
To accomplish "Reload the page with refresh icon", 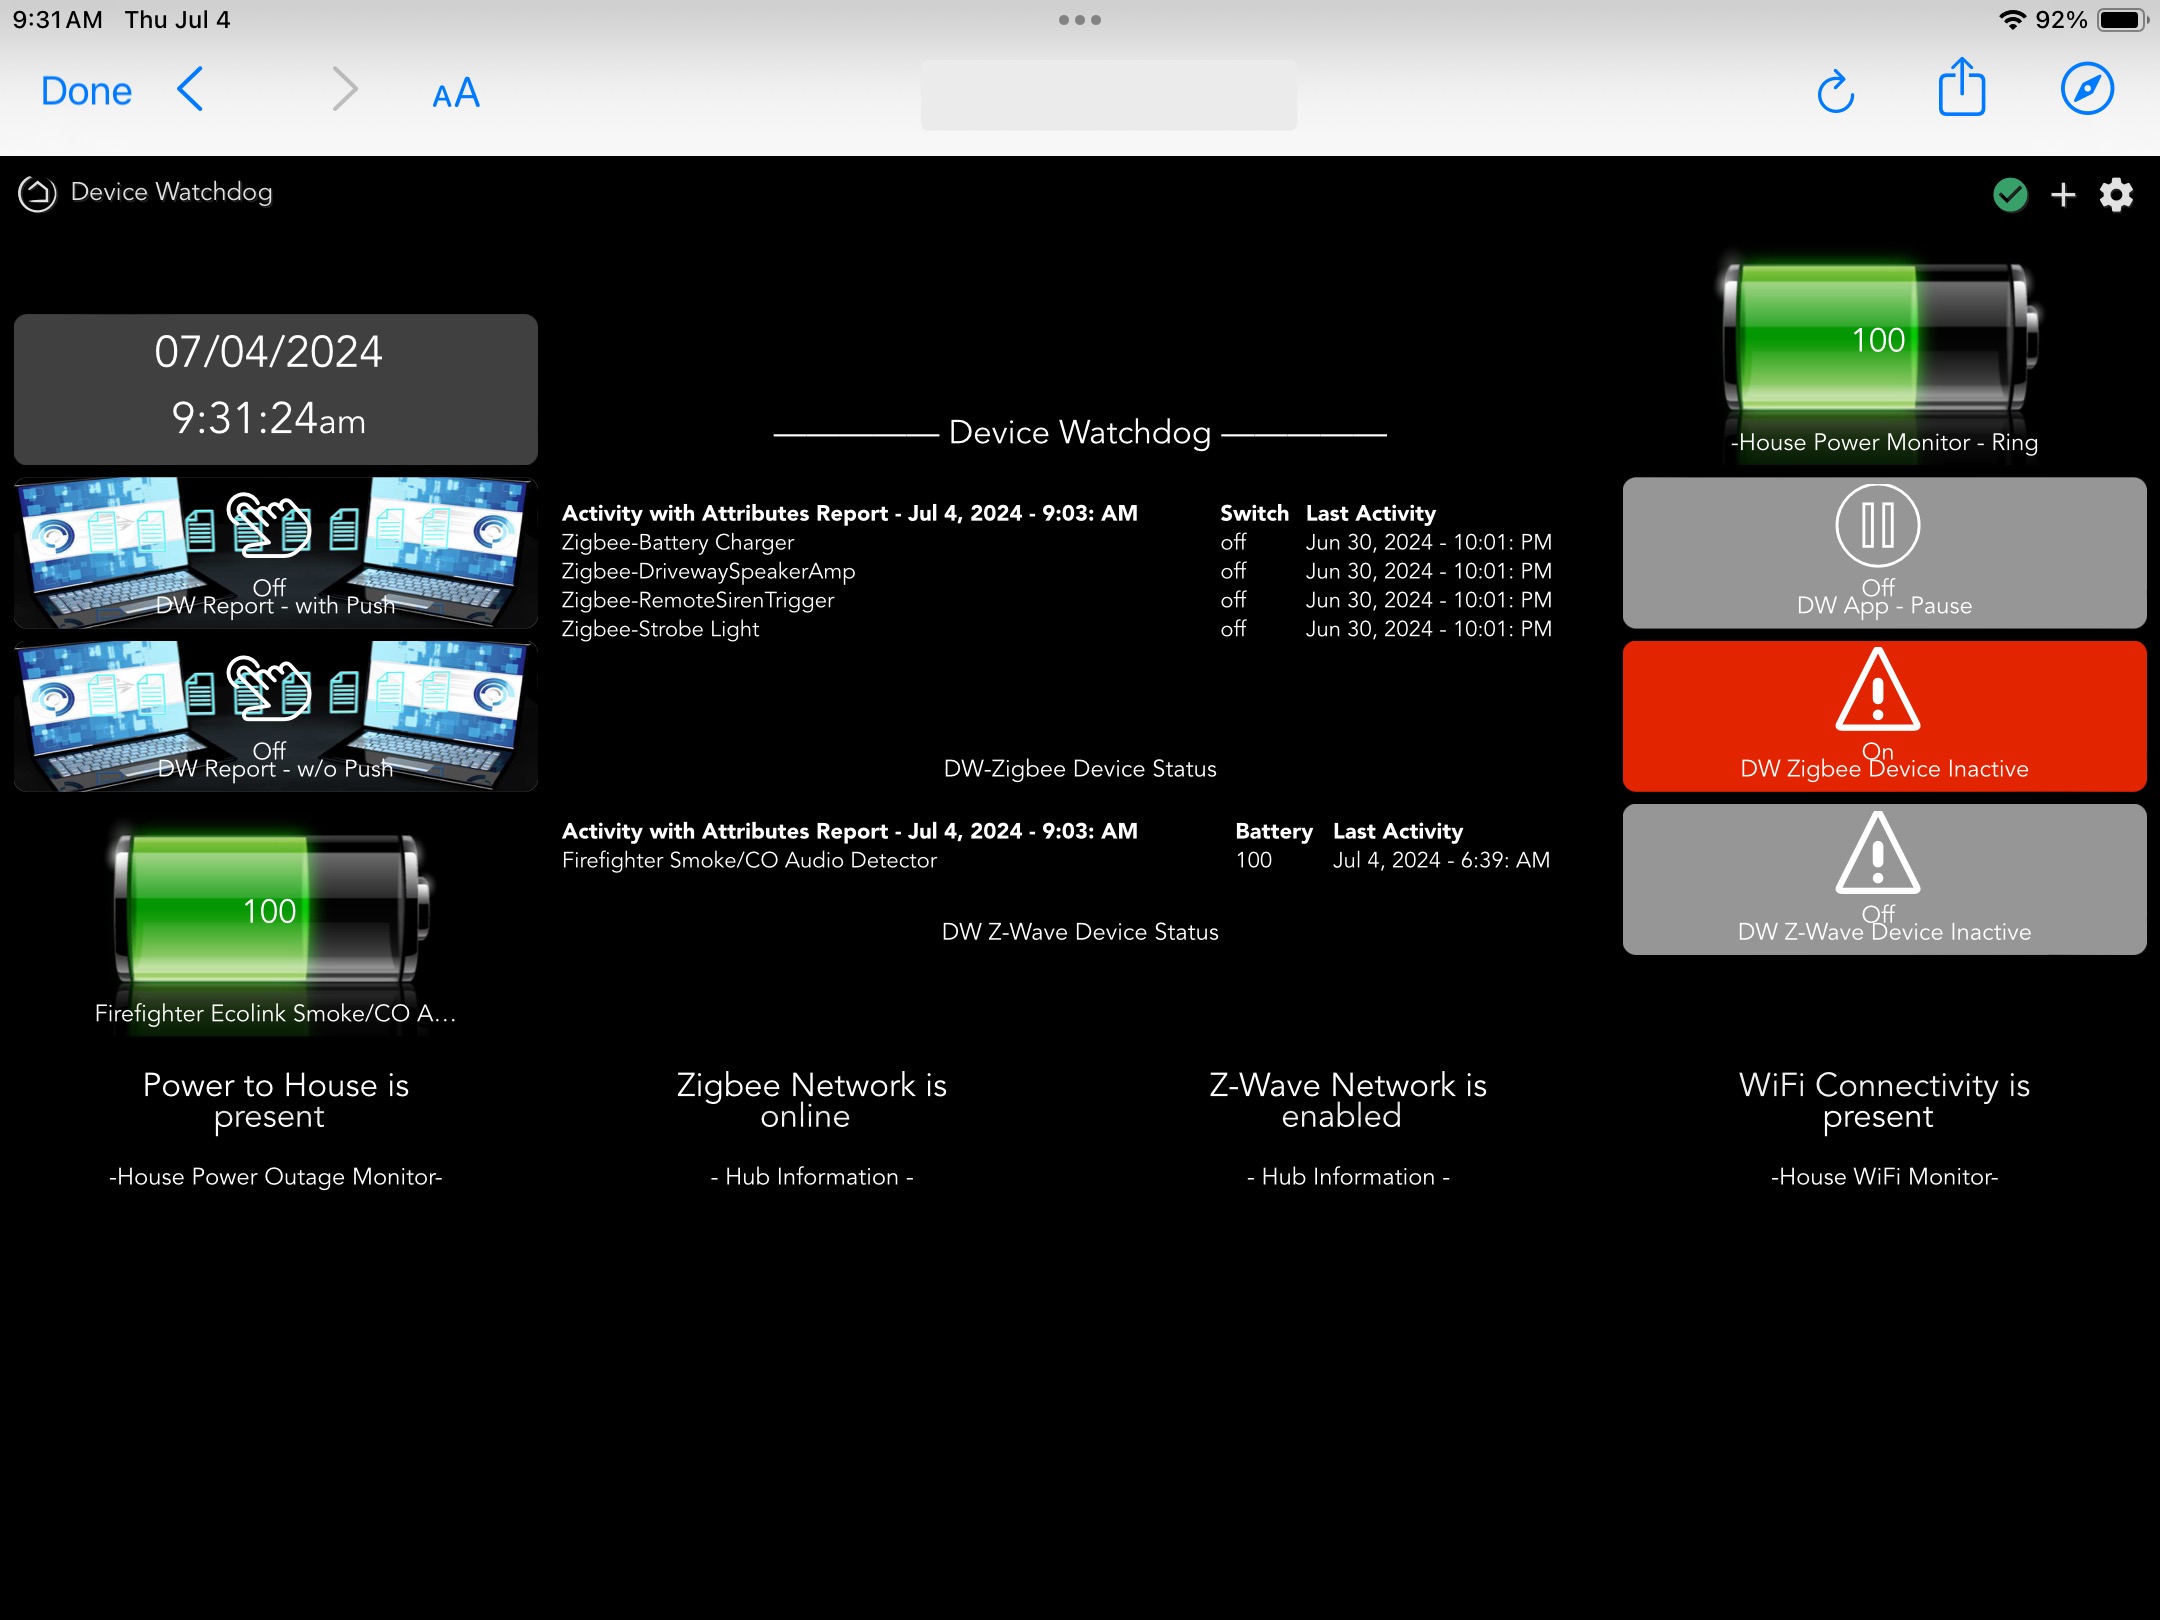I will [x=1835, y=91].
